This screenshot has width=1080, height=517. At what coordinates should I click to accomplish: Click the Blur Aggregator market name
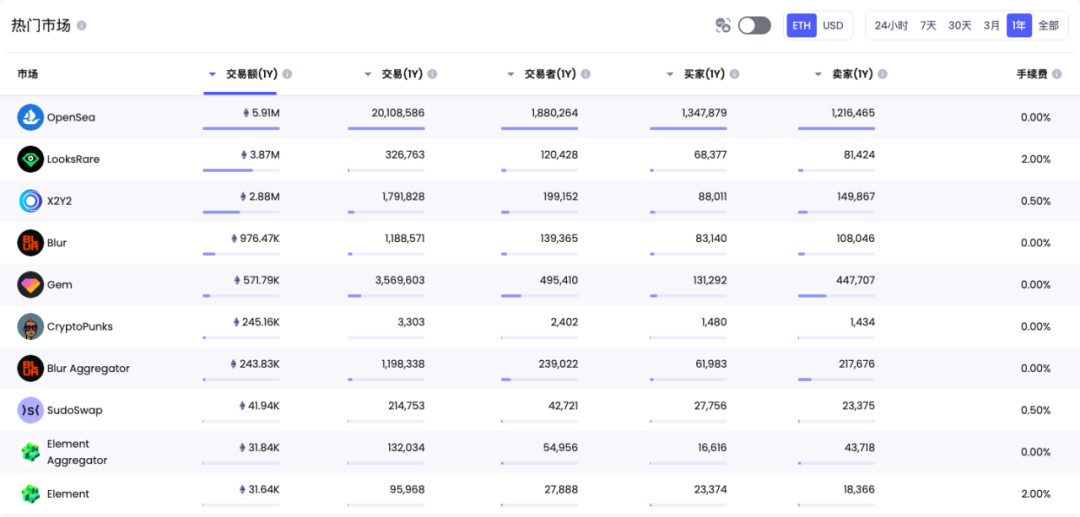pyautogui.click(x=88, y=369)
